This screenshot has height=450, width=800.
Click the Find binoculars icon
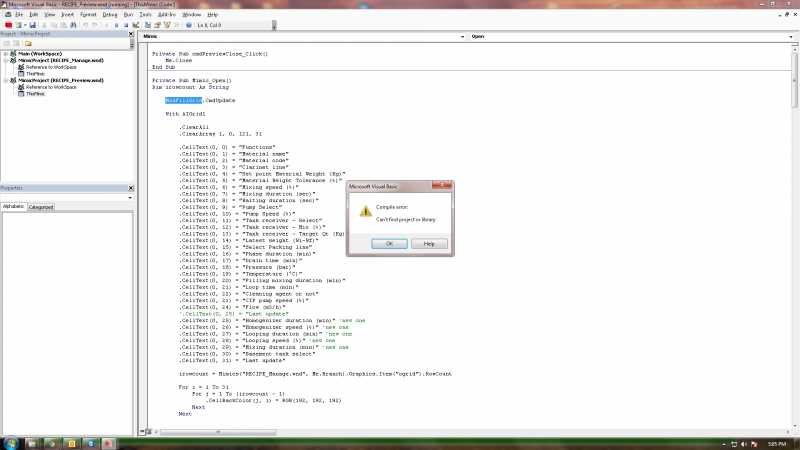click(73, 25)
